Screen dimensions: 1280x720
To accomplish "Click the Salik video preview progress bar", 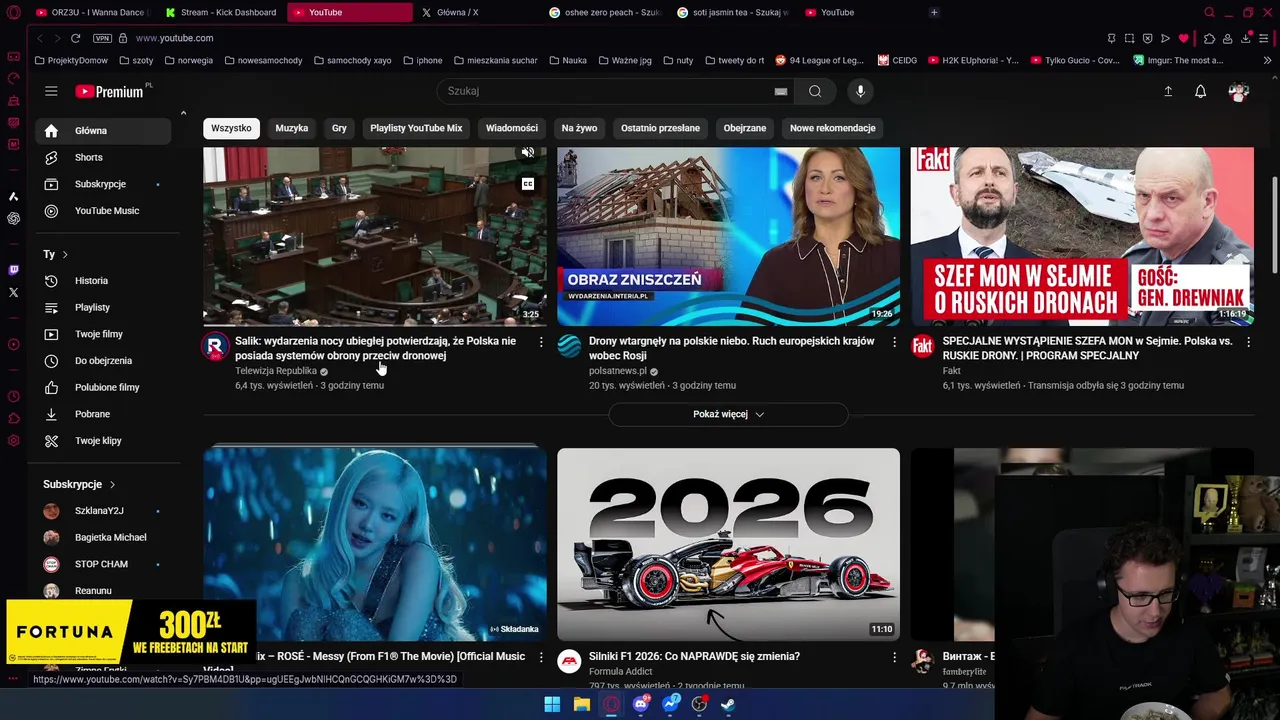I will (x=375, y=324).
